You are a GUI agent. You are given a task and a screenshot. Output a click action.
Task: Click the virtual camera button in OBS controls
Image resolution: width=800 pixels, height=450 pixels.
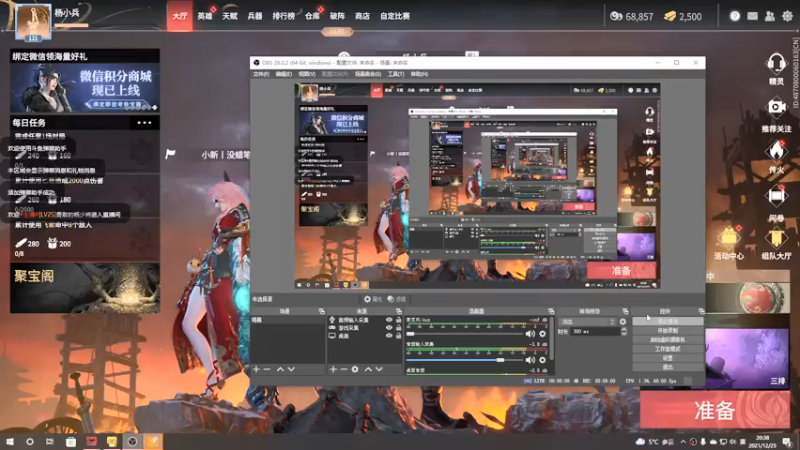668,340
